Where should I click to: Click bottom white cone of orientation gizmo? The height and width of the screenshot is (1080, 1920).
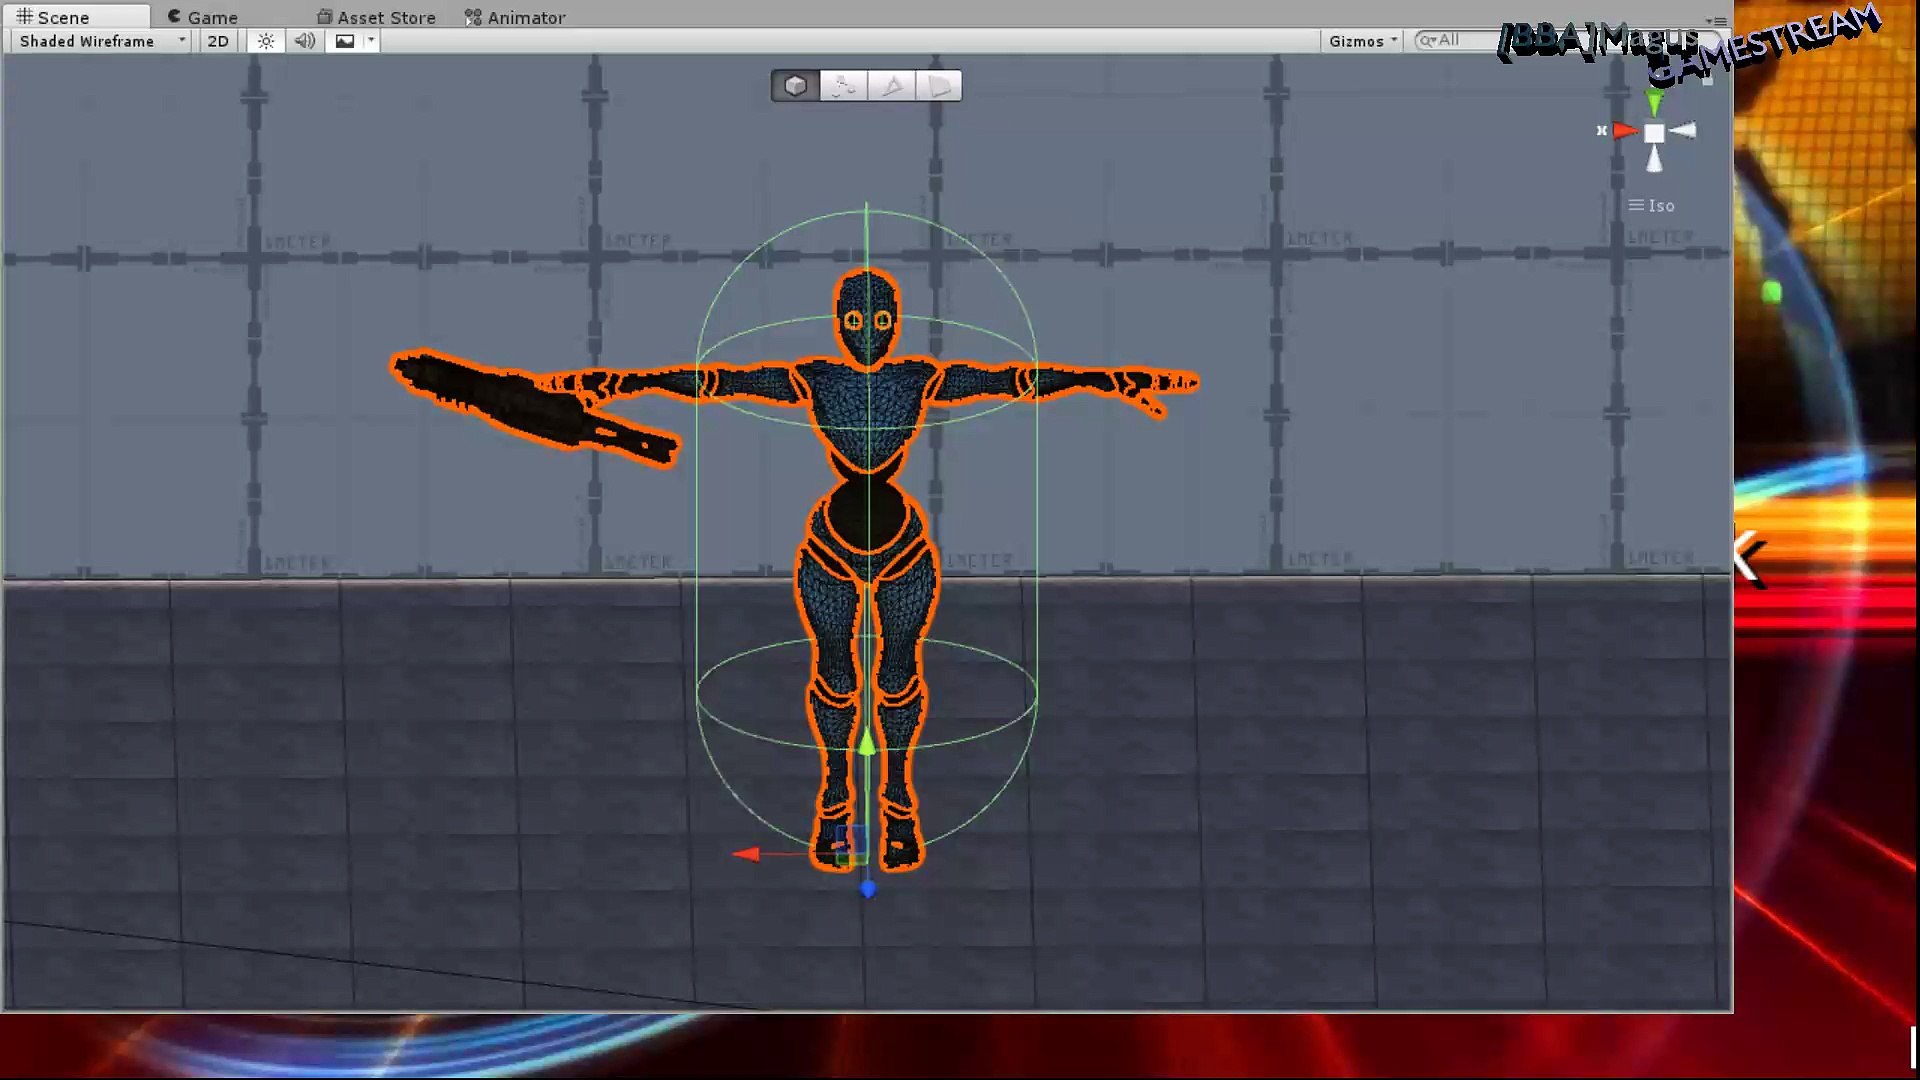[x=1654, y=160]
